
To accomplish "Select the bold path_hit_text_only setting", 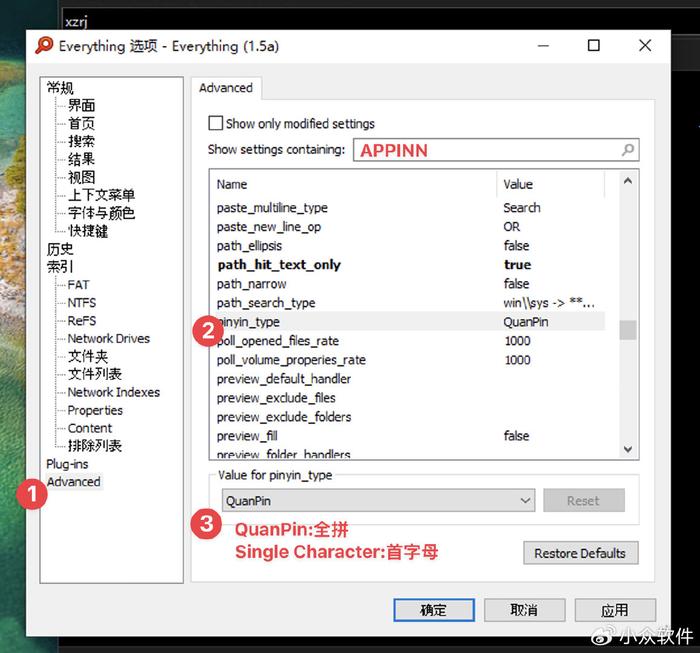I will [407, 265].
